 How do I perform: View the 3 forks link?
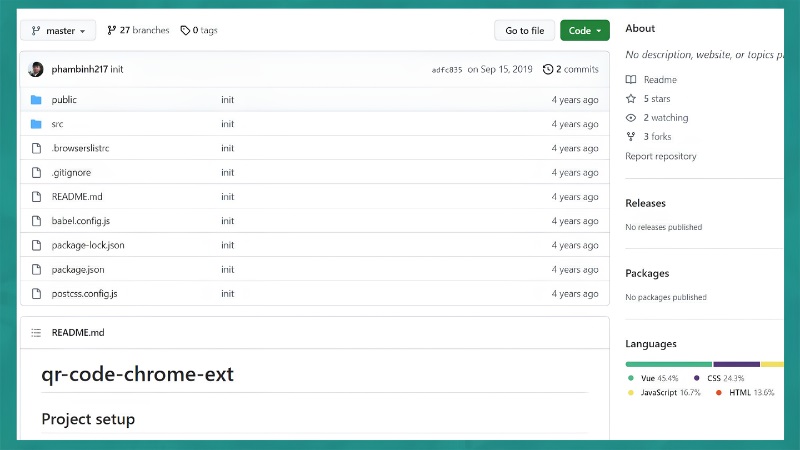click(658, 137)
